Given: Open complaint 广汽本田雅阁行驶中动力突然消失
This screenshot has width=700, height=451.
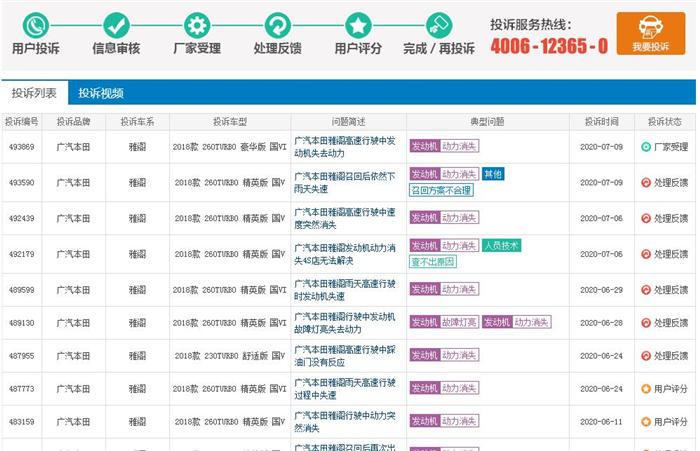Looking at the screenshot, I should [x=345, y=422].
